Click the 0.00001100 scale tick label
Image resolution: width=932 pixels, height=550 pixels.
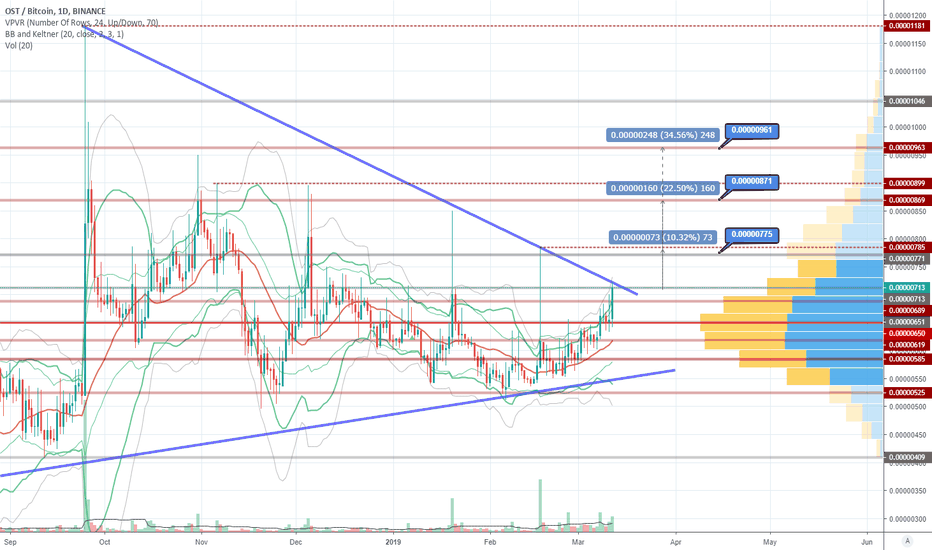[908, 71]
